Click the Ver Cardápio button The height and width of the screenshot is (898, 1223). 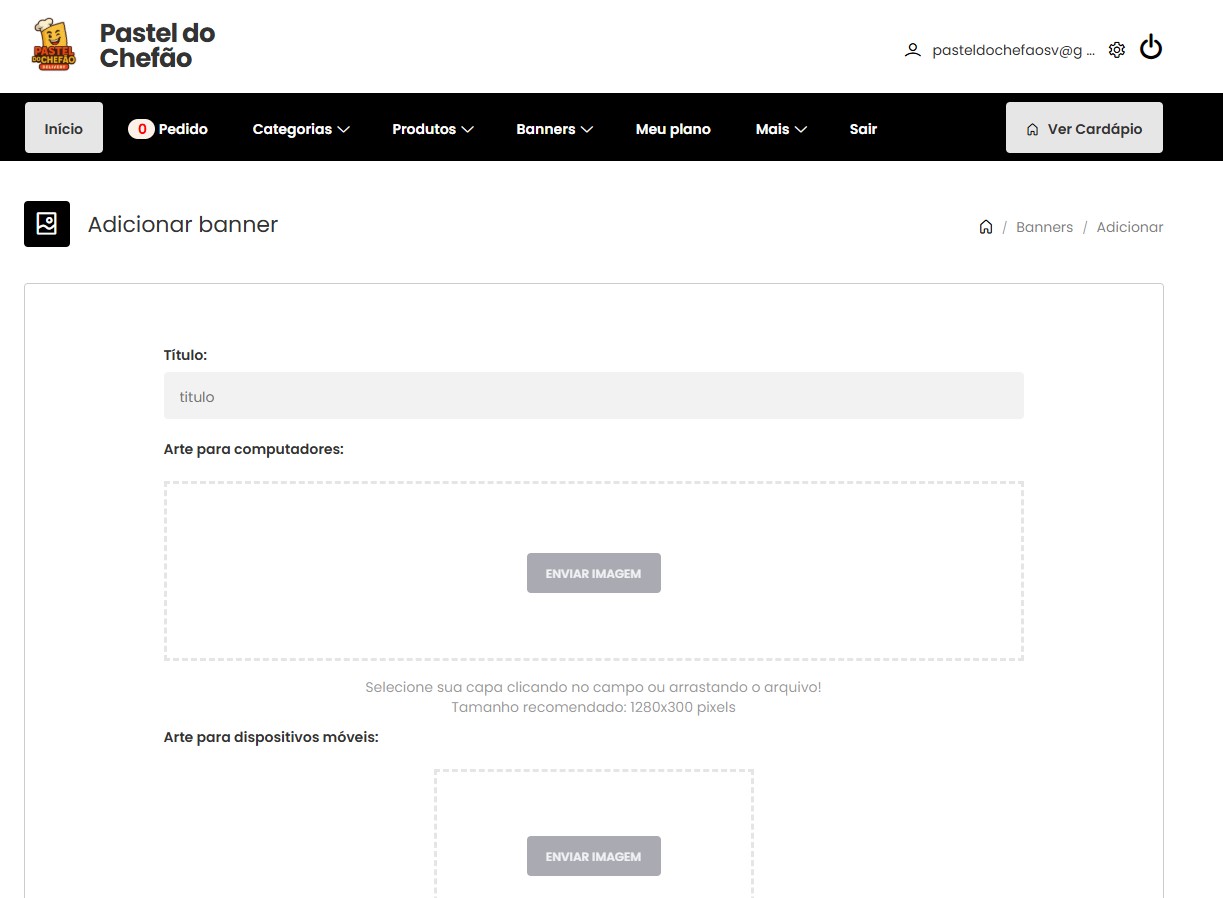pos(1084,127)
